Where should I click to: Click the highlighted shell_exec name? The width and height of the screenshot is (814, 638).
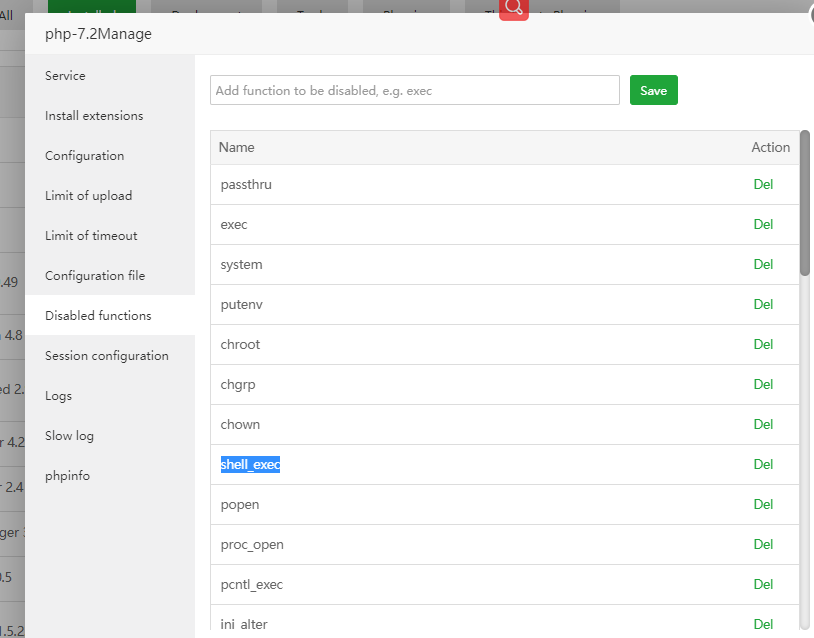click(x=250, y=464)
